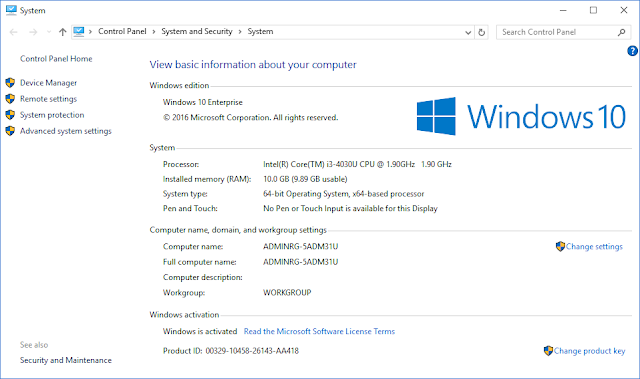The height and width of the screenshot is (379, 640).
Task: Select Control Panel breadcrumb
Action: pyautogui.click(x=122, y=31)
